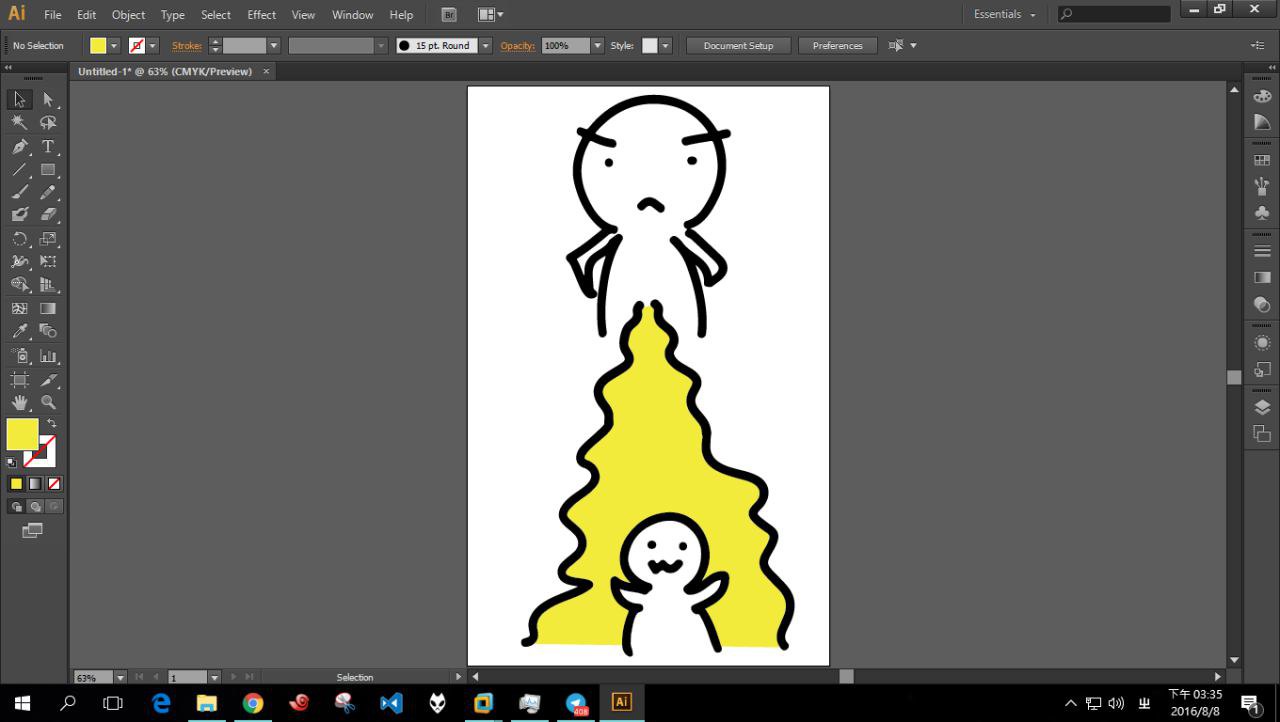1280x722 pixels.
Task: Open the Symbols panel icon
Action: 1262,212
